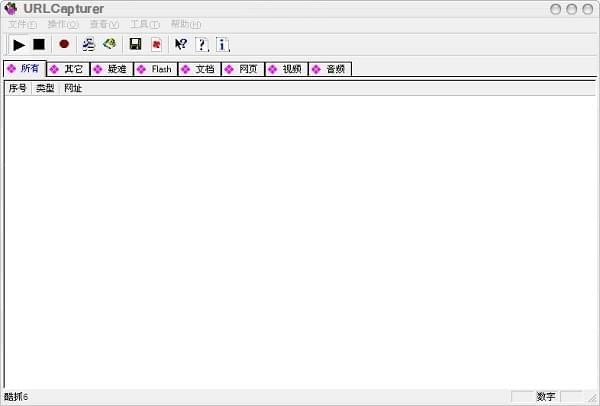Open the 查看(V) menu
Image resolution: width=600 pixels, height=406 pixels.
click(104, 24)
